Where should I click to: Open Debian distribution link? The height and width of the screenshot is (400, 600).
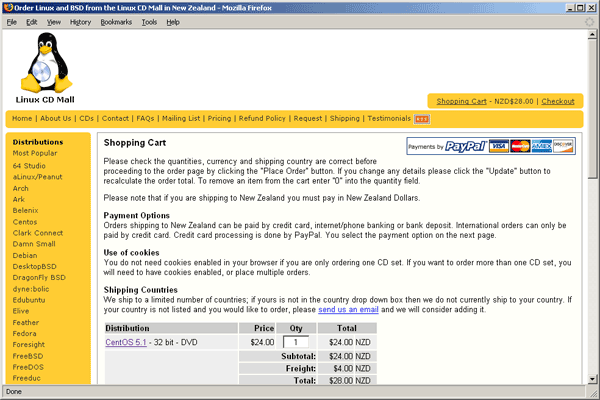[x=25, y=256]
